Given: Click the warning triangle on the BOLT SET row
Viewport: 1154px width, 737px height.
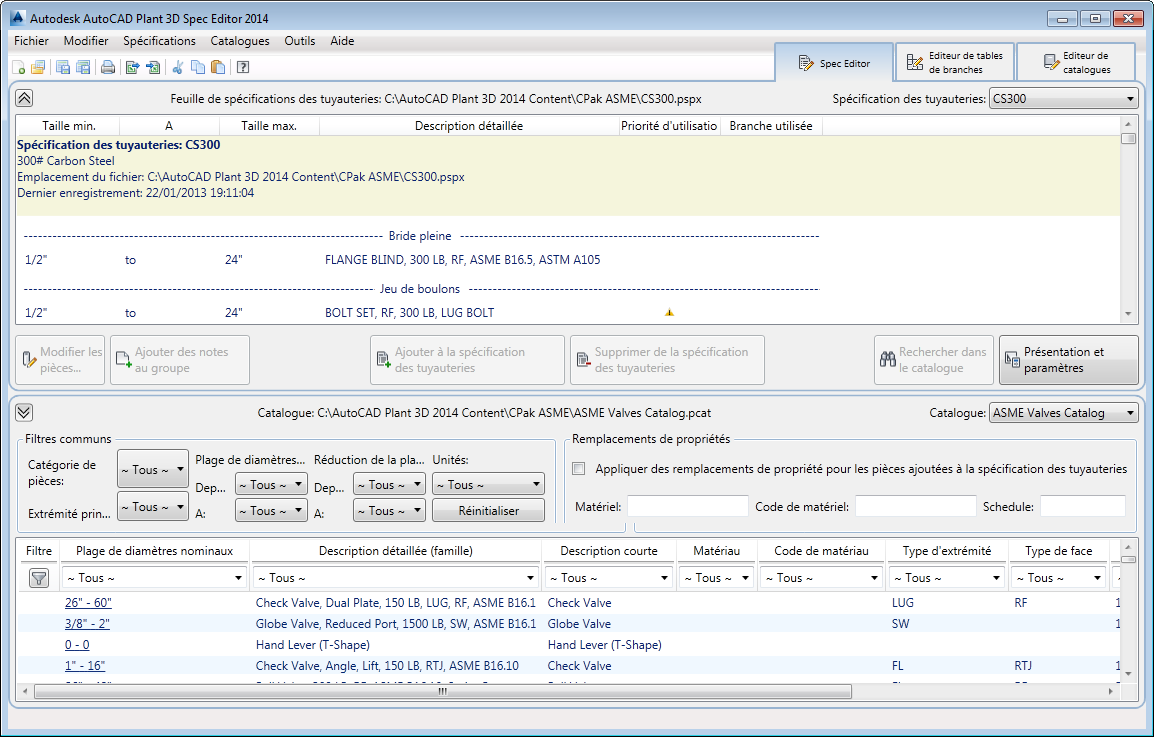Looking at the screenshot, I should [x=669, y=312].
